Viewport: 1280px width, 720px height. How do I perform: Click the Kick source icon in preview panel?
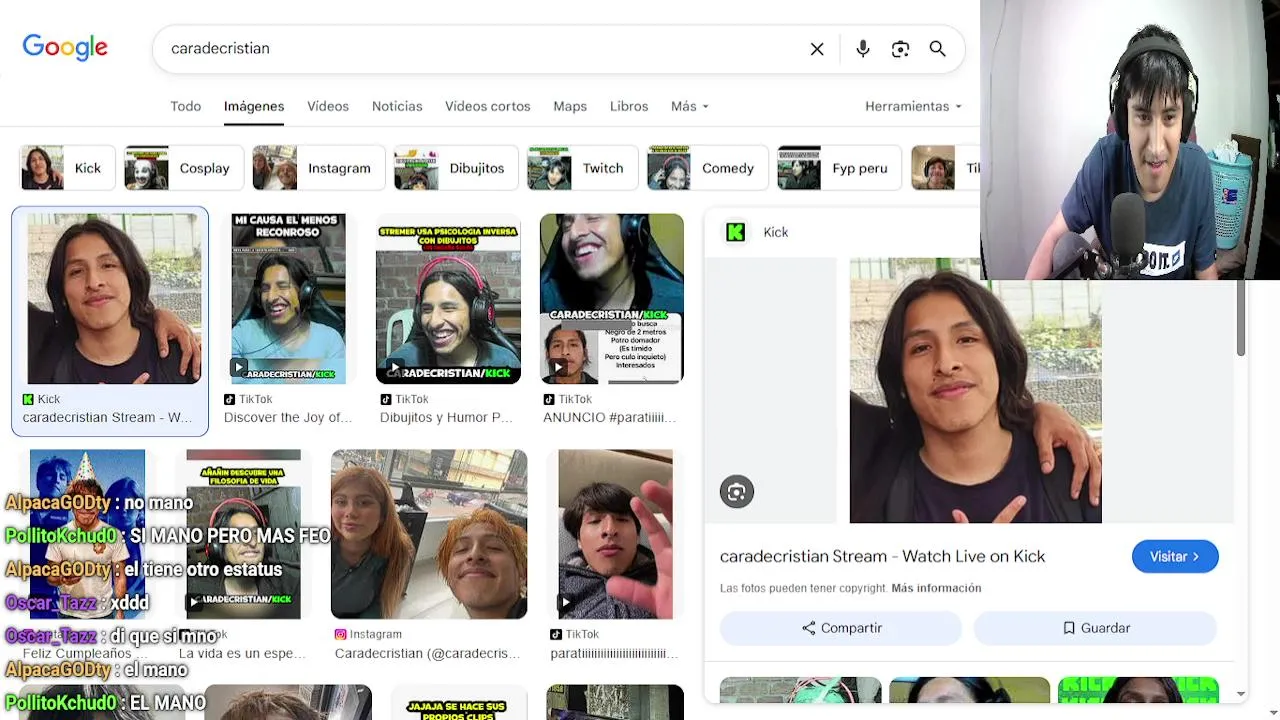[736, 232]
